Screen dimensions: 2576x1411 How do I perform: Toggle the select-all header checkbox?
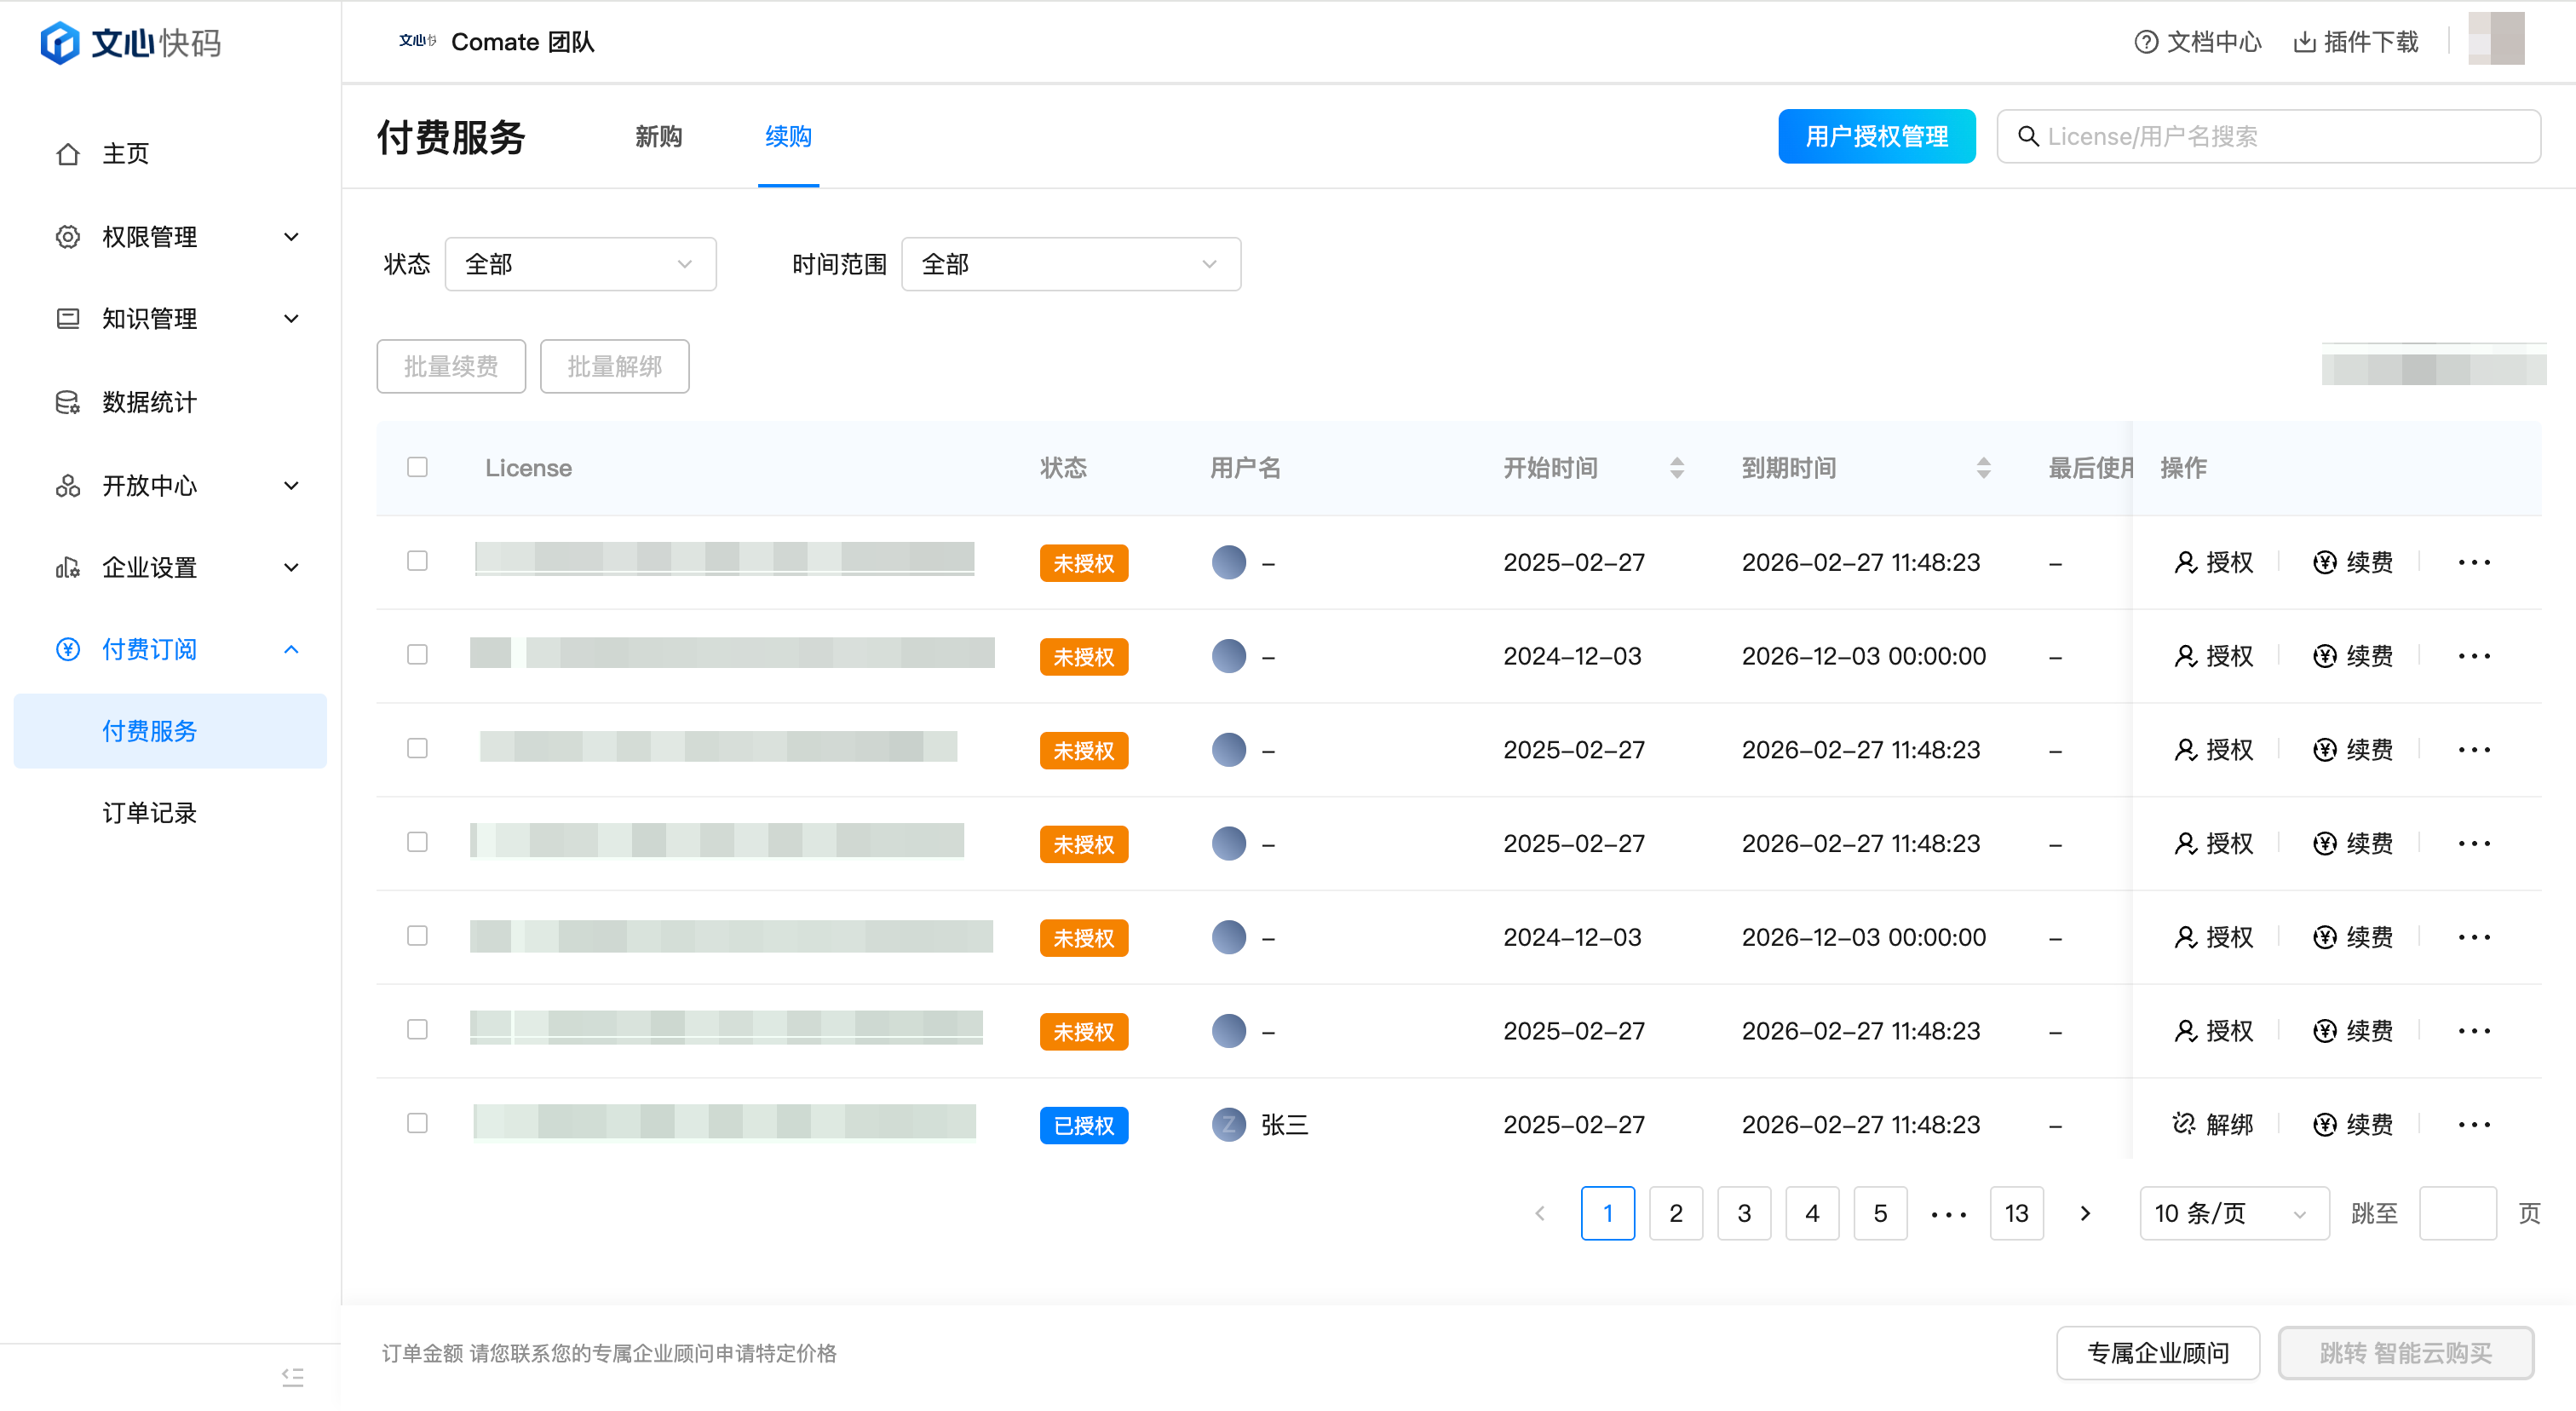[417, 467]
